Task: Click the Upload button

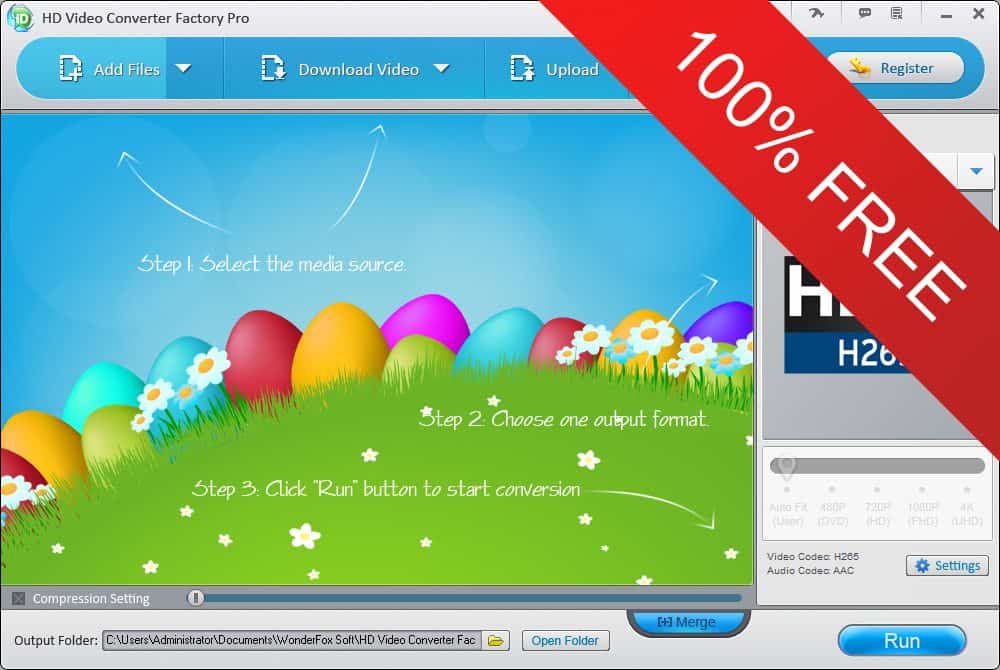Action: 554,69
